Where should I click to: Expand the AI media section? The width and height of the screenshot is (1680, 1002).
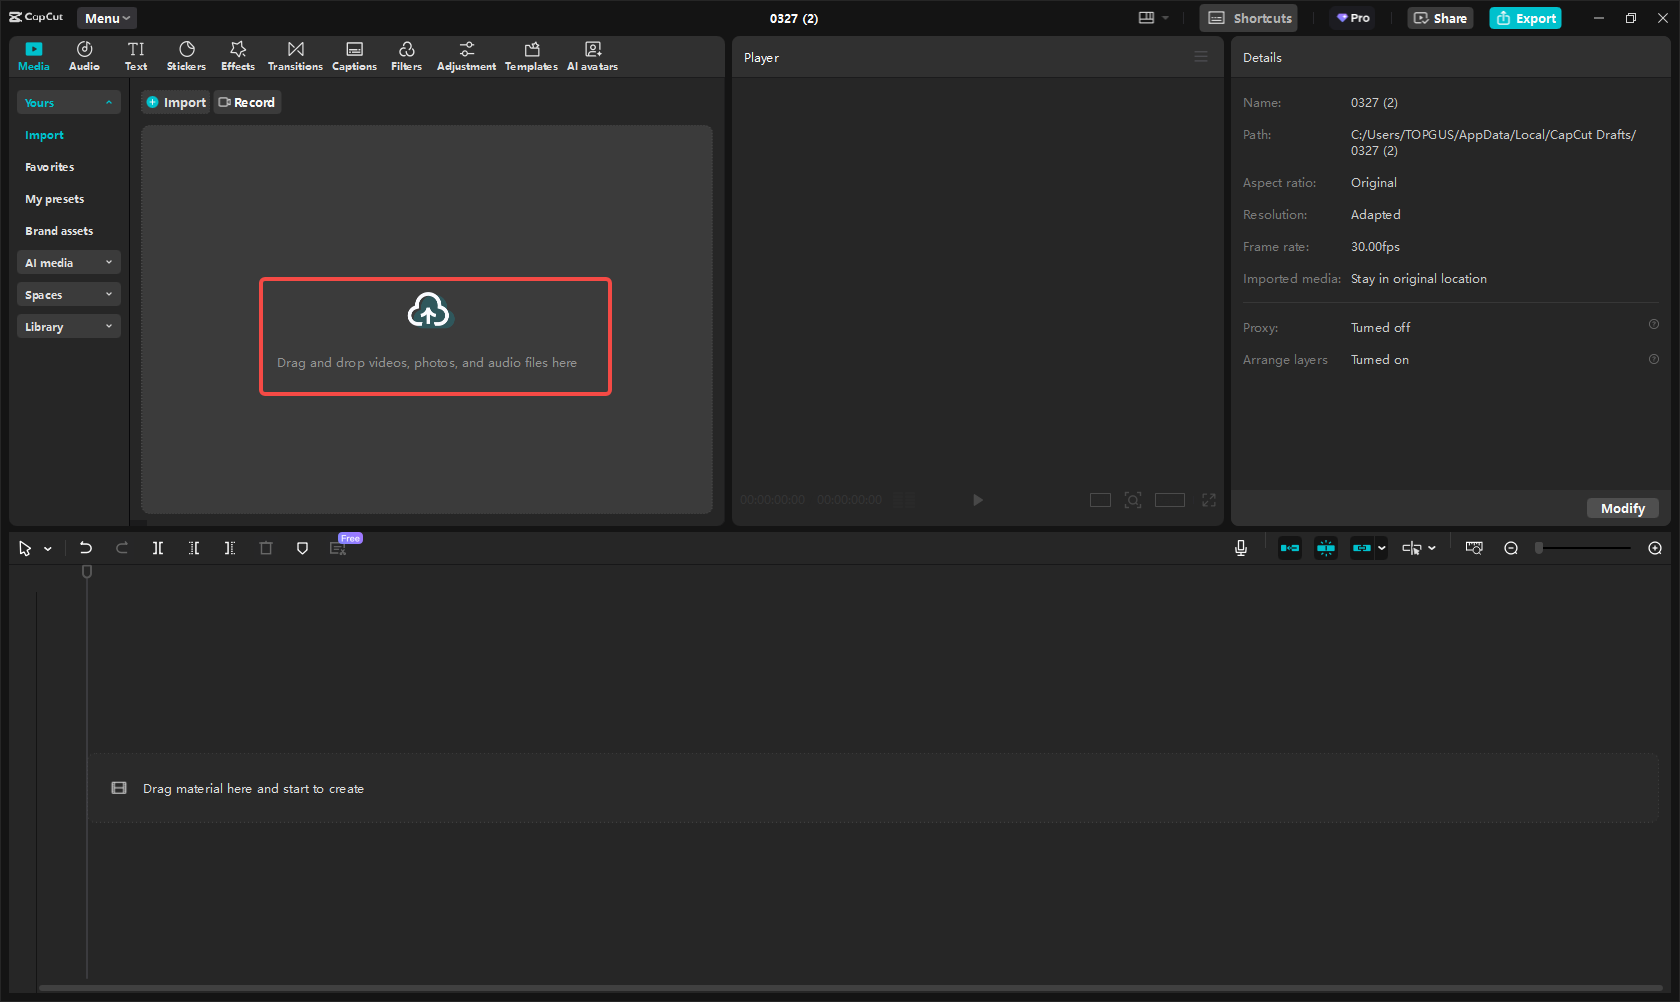(68, 262)
